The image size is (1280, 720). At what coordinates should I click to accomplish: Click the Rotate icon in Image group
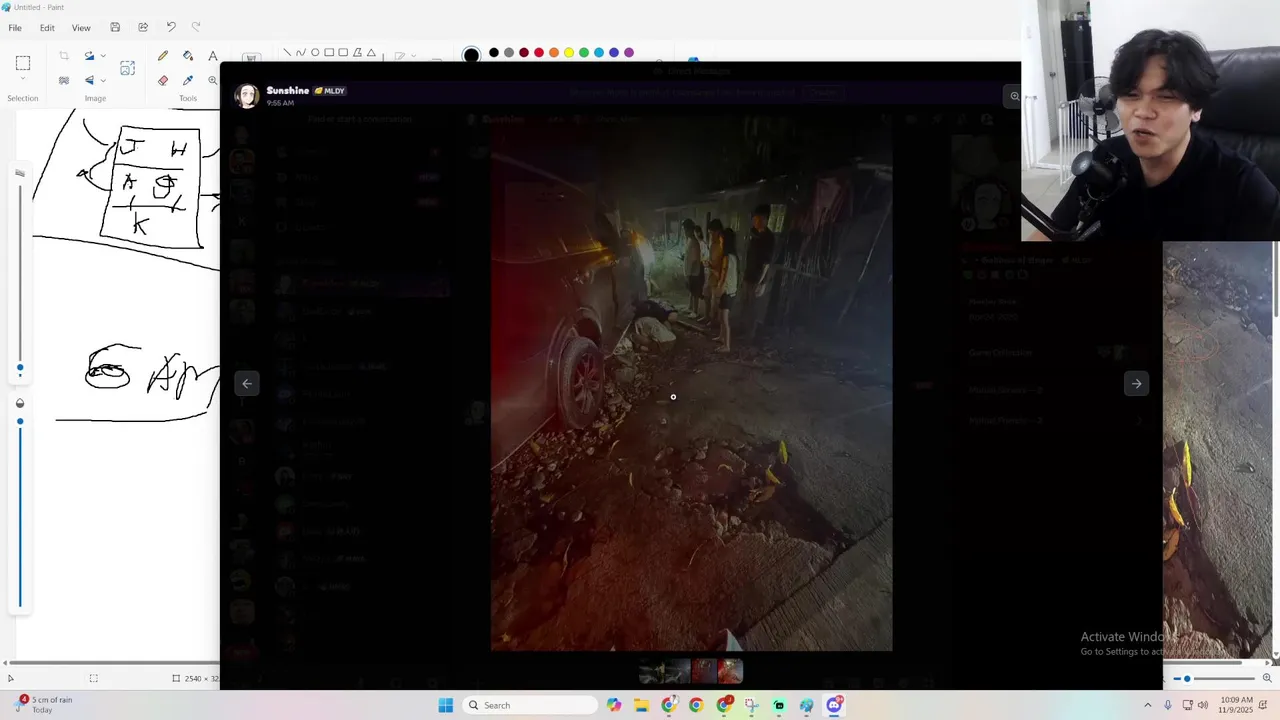coord(89,56)
